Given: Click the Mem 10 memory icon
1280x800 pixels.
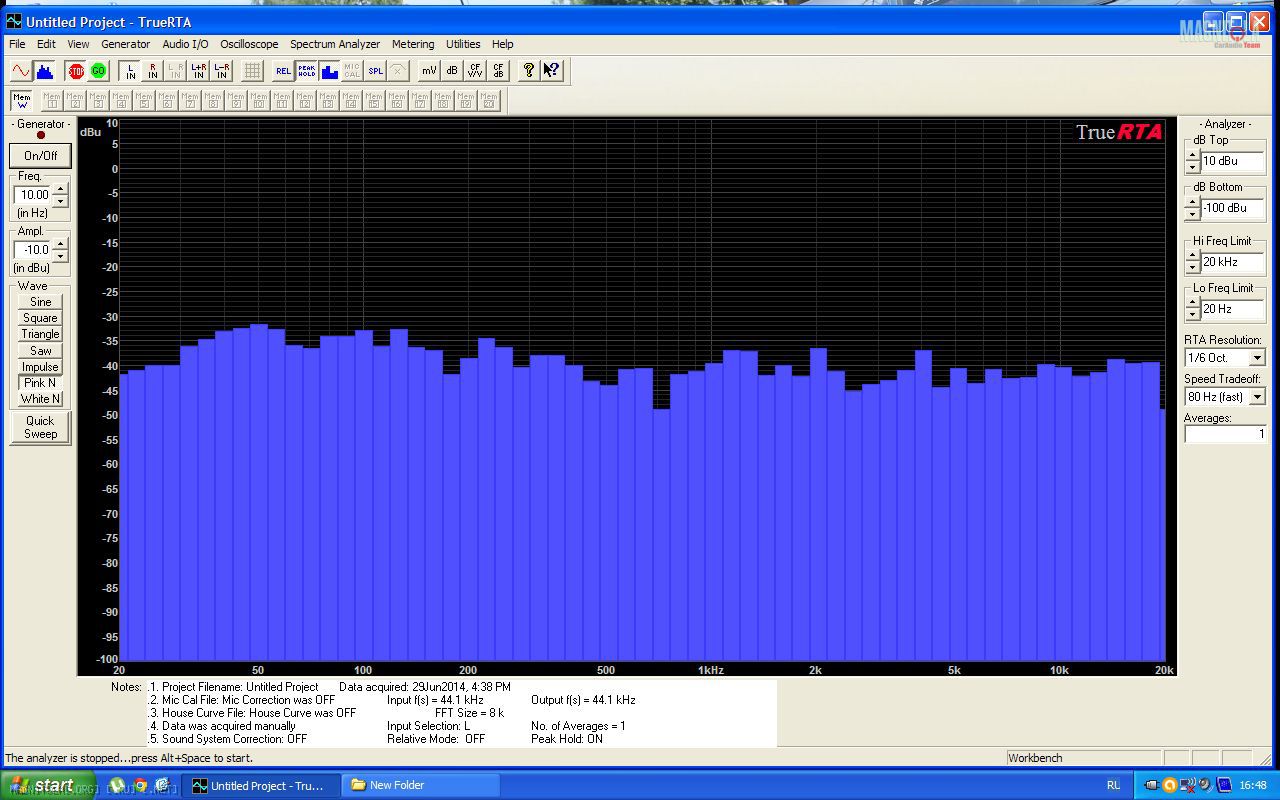Looking at the screenshot, I should click(x=259, y=100).
